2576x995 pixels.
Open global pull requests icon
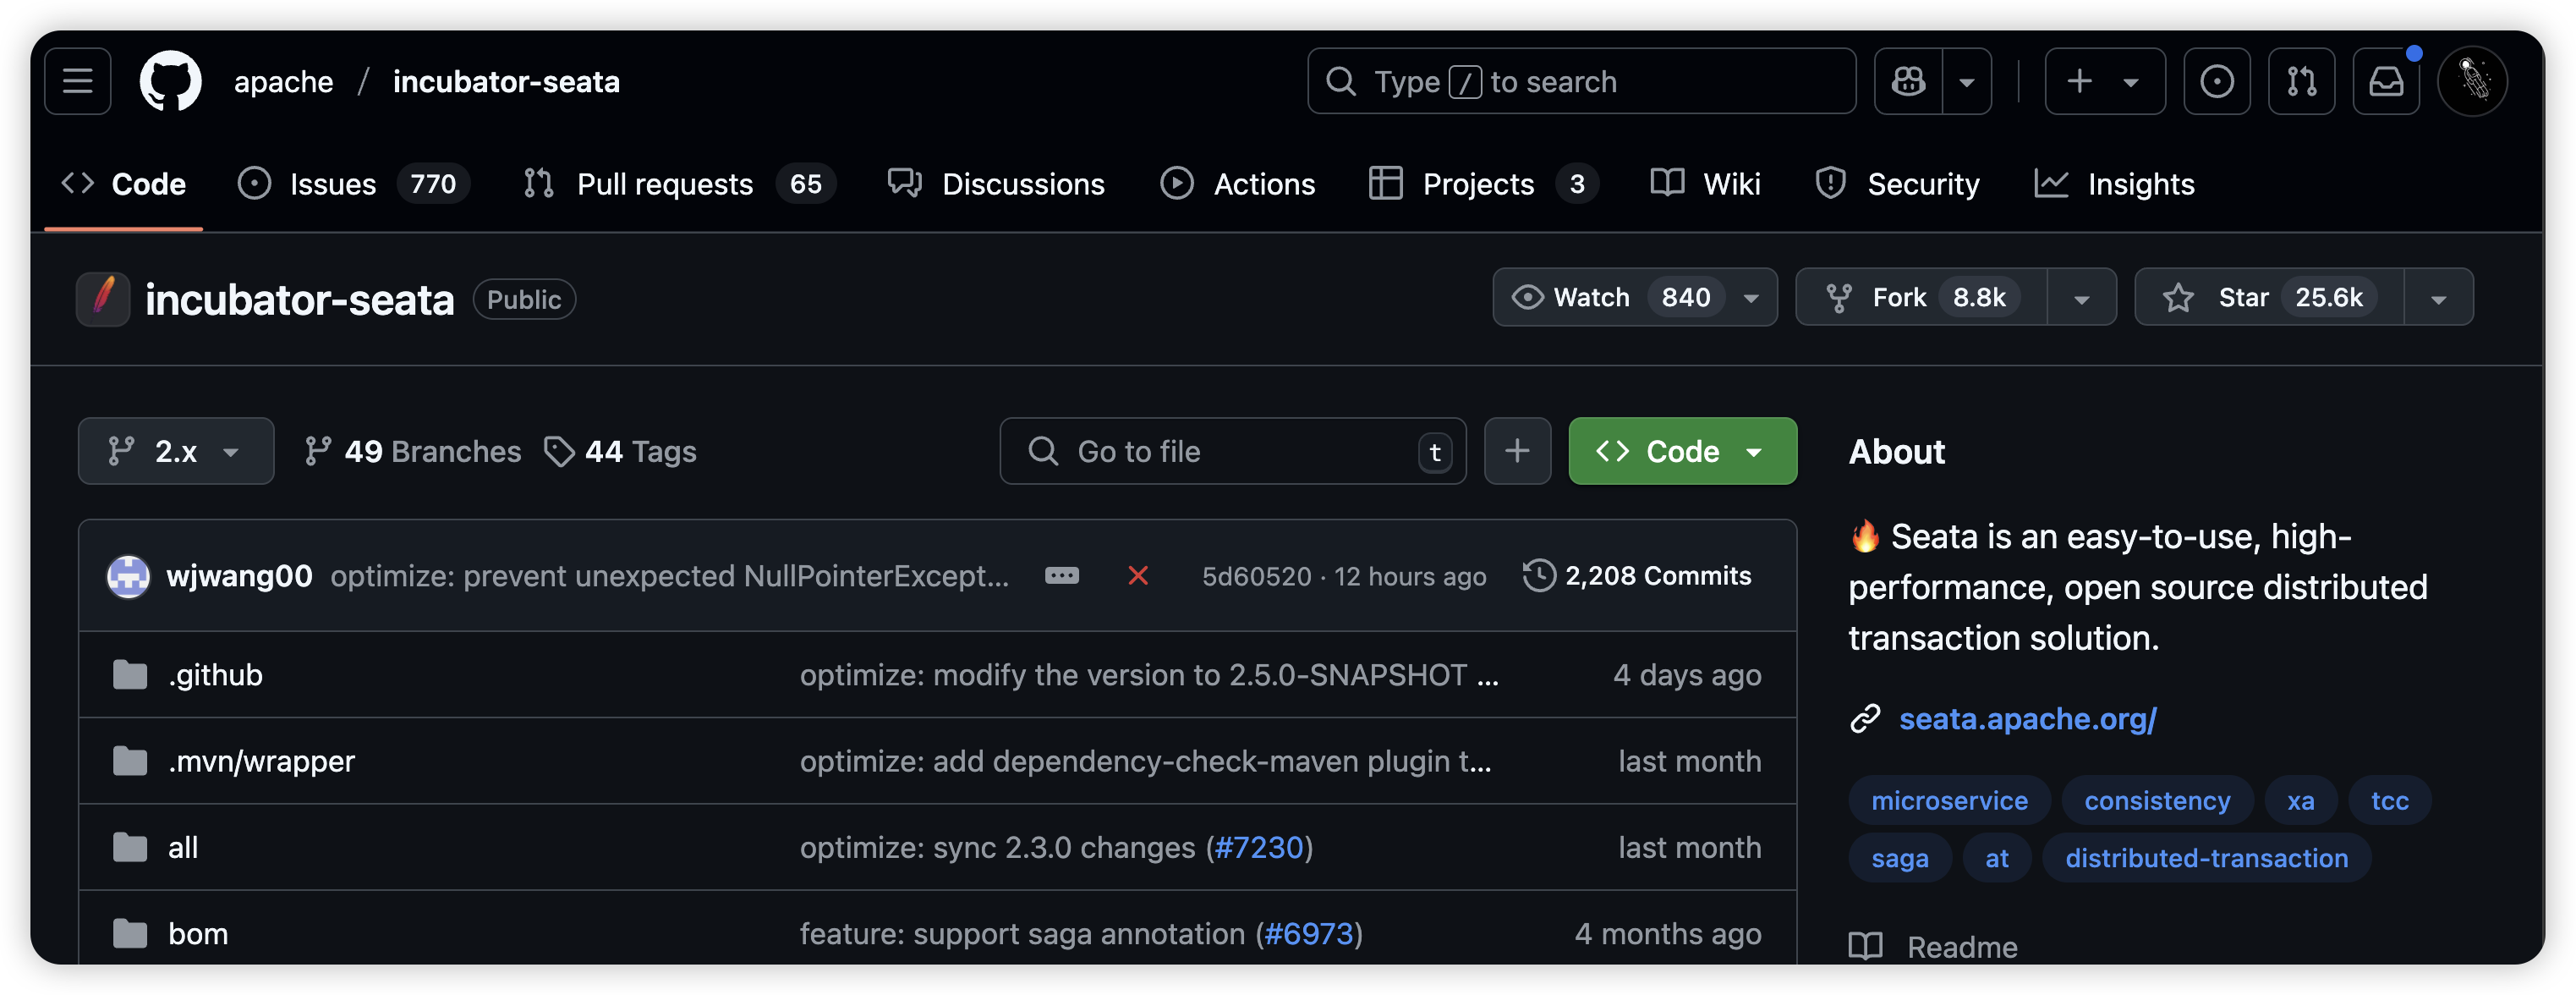(x=2301, y=81)
